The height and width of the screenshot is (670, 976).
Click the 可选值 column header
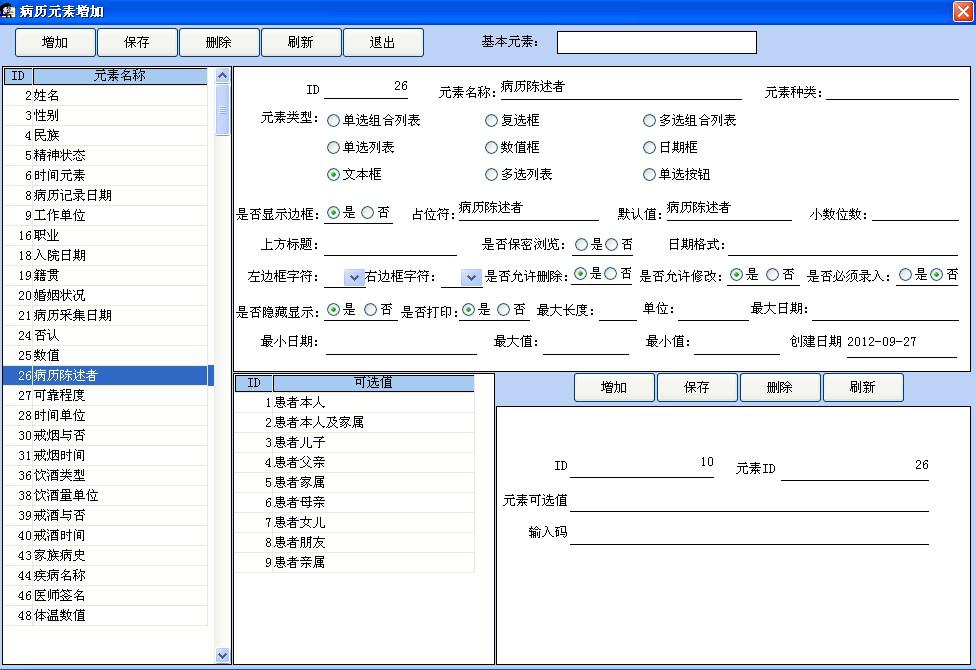point(373,383)
